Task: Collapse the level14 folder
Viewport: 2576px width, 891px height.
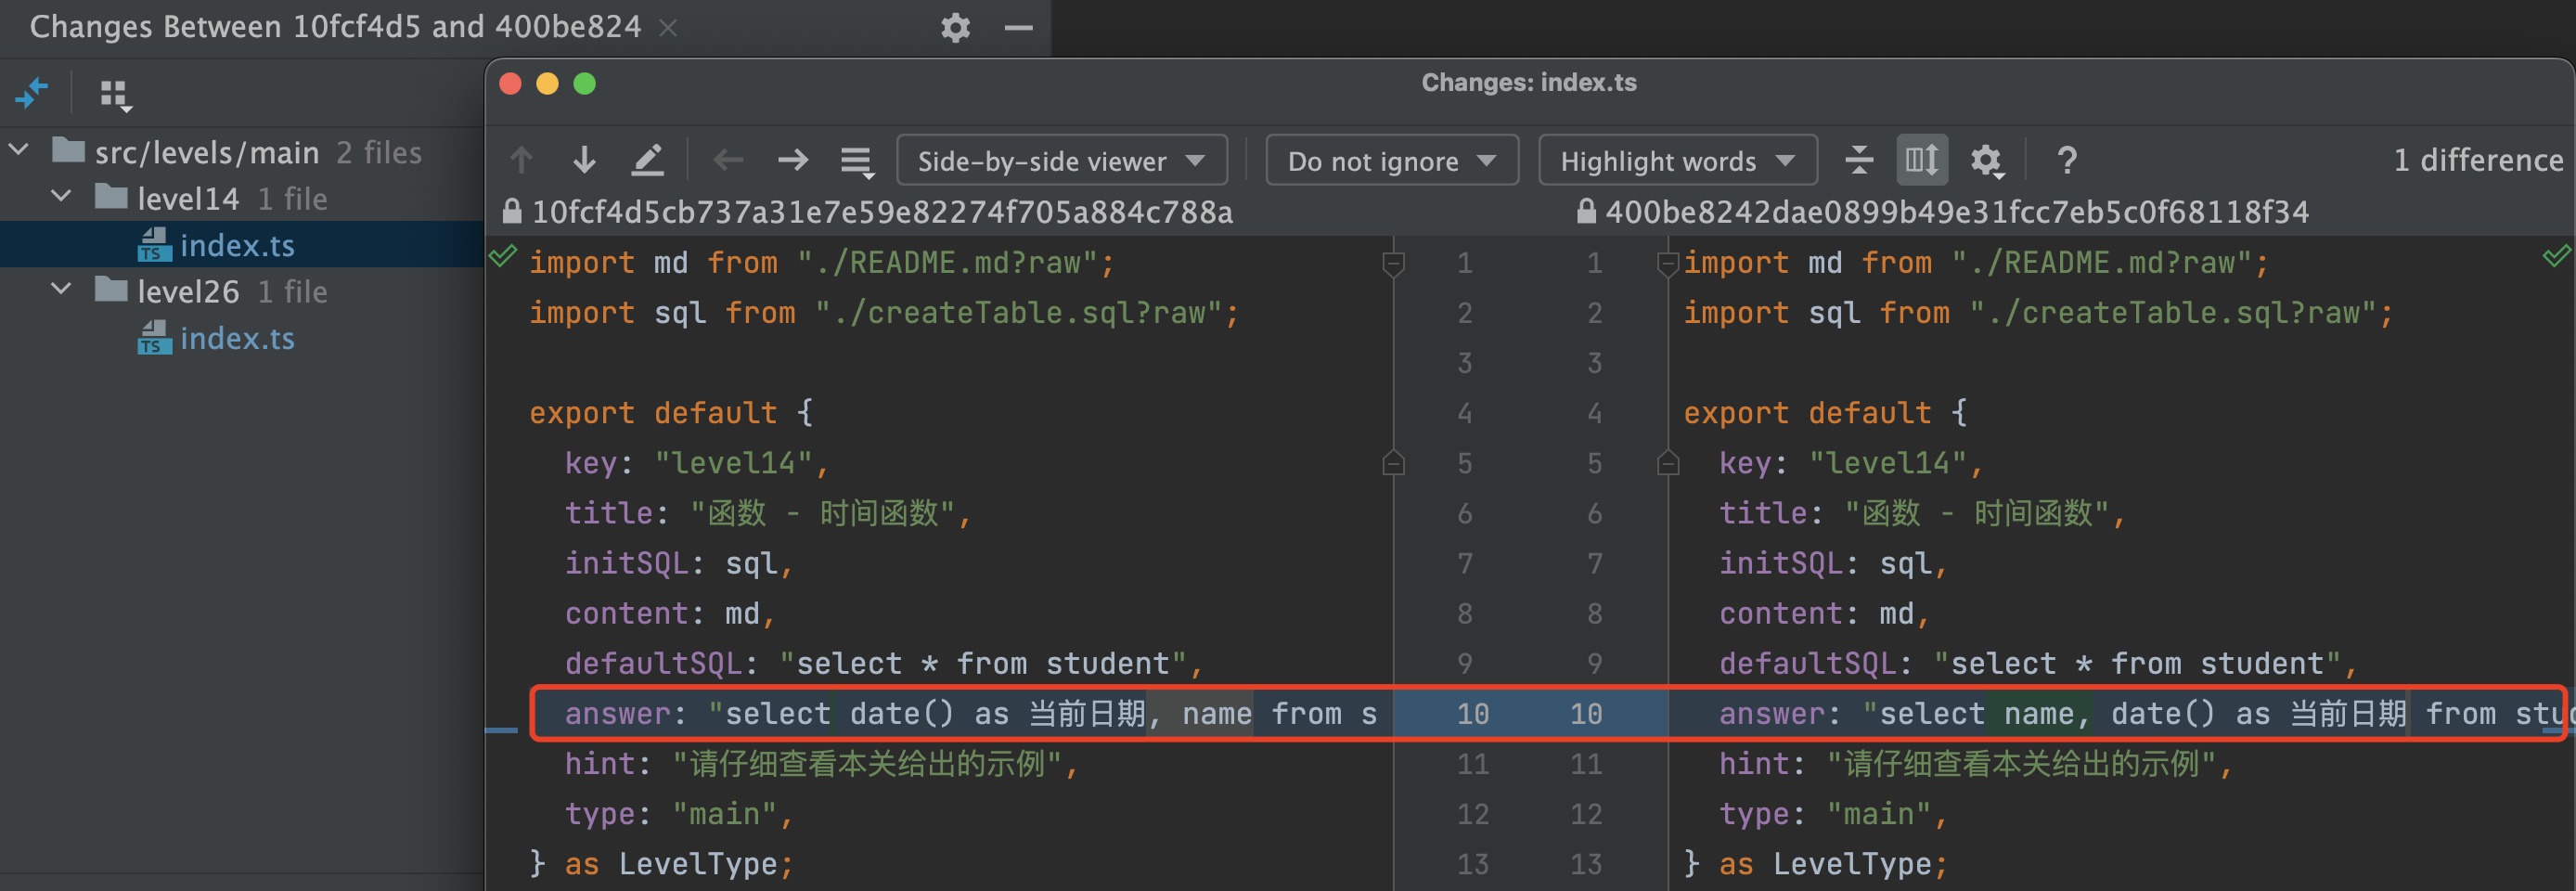Action: pyautogui.click(x=62, y=197)
